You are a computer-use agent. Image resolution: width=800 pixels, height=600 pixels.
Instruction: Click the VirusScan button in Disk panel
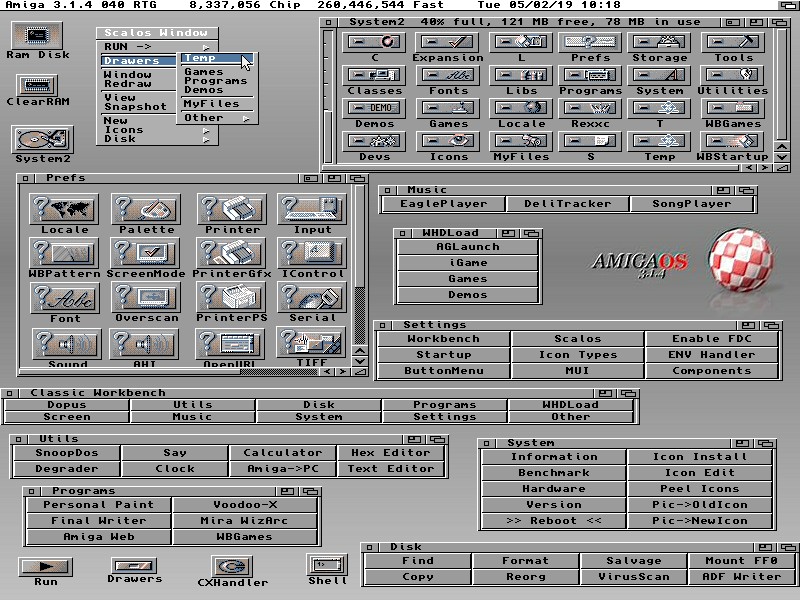tap(633, 577)
